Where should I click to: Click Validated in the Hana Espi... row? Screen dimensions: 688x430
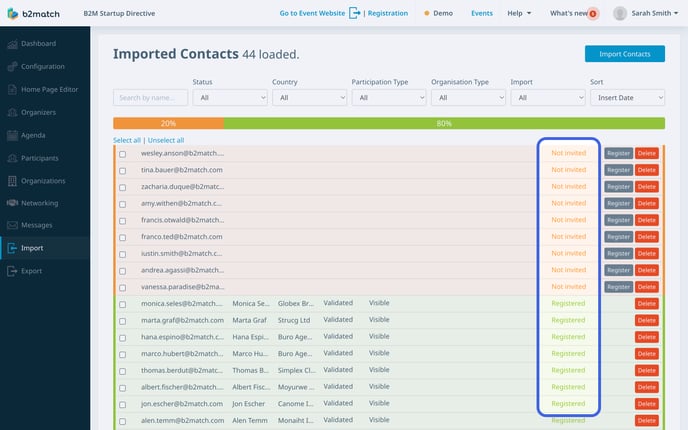[x=338, y=336]
